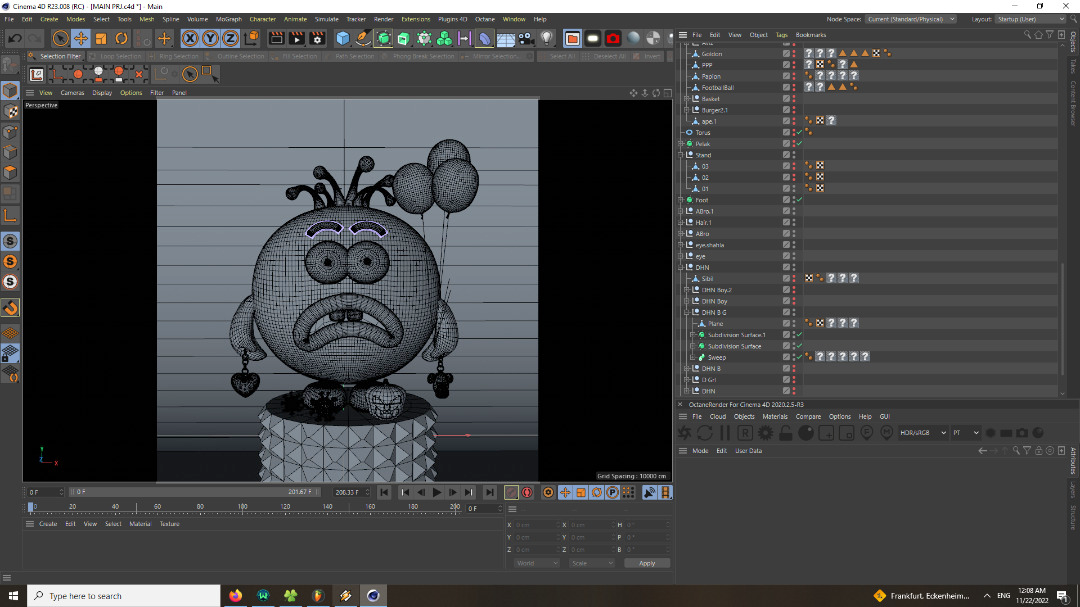This screenshot has width=1080, height=607.
Task: Click the Select All button
Action: 562,57
